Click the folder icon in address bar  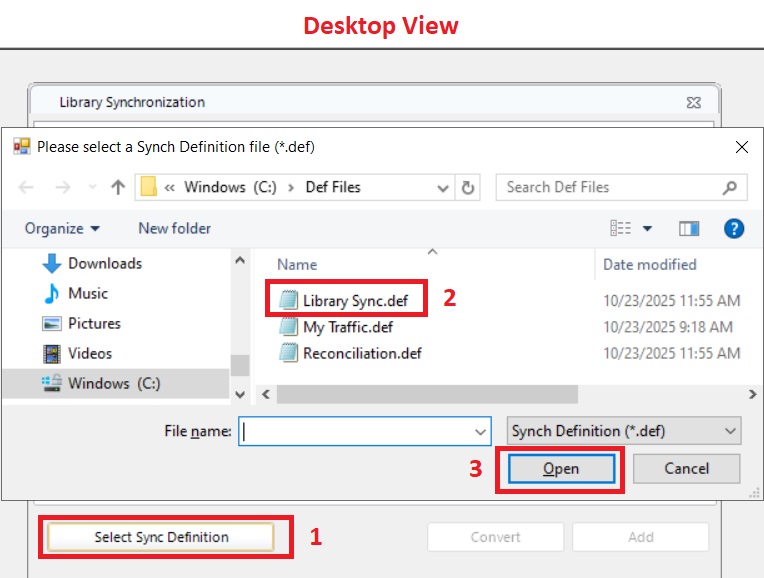149,187
